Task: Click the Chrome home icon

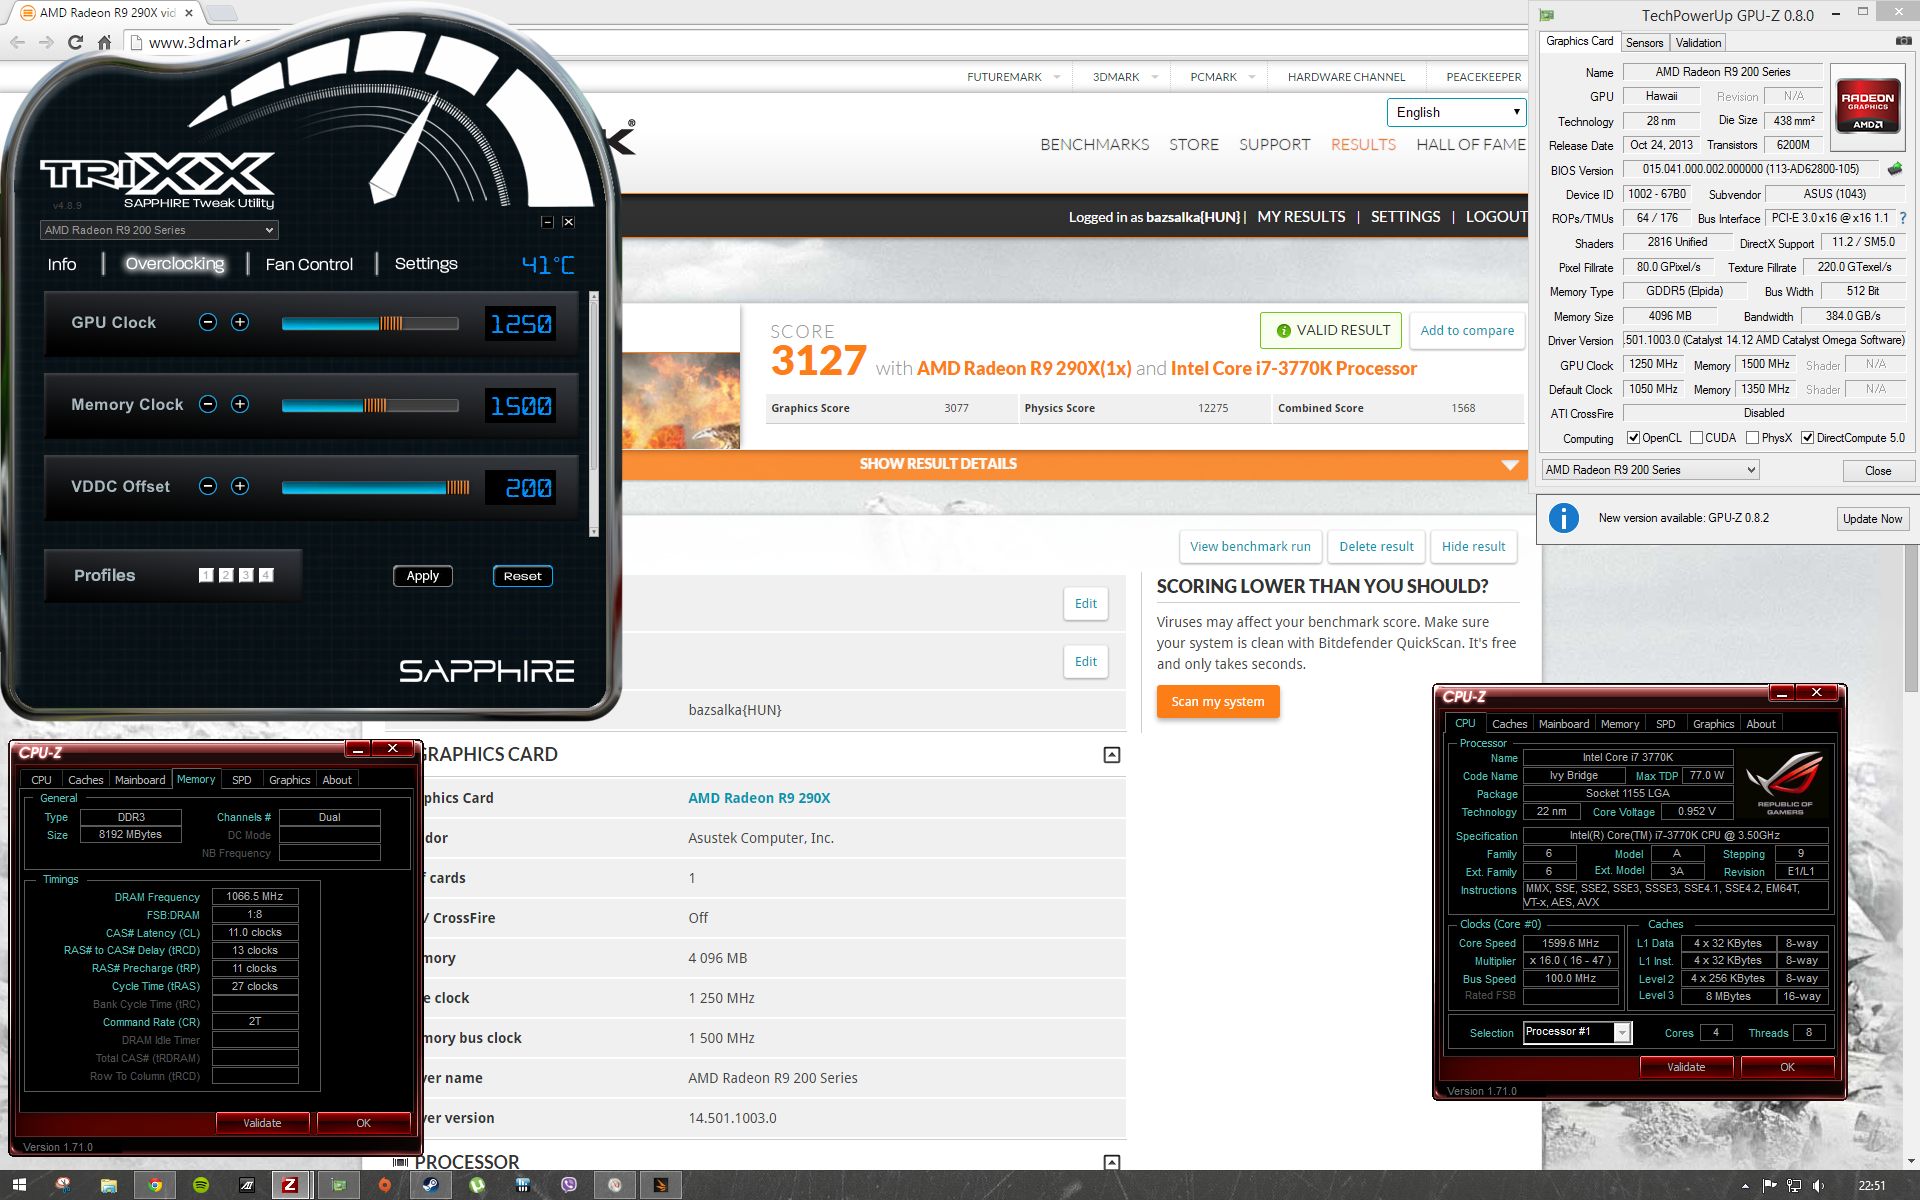Action: 104,42
